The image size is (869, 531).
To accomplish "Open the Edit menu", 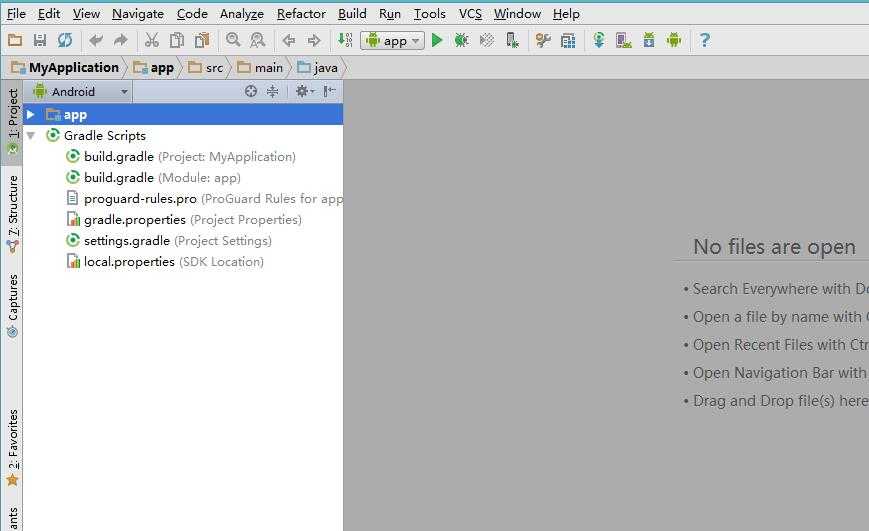I will (x=49, y=14).
